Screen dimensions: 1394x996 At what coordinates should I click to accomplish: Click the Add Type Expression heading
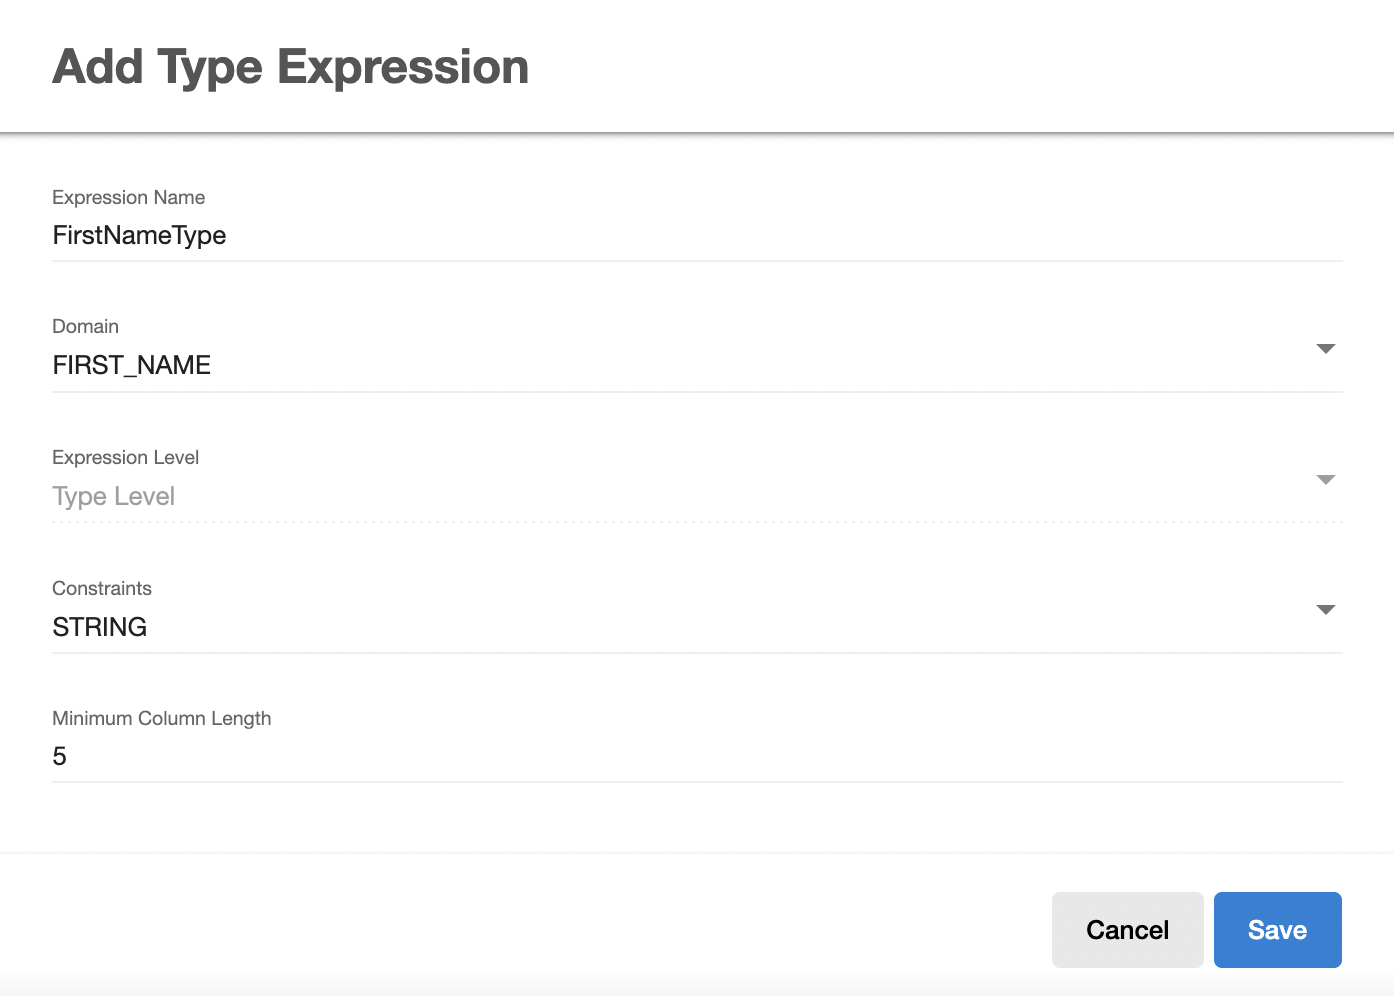291,68
